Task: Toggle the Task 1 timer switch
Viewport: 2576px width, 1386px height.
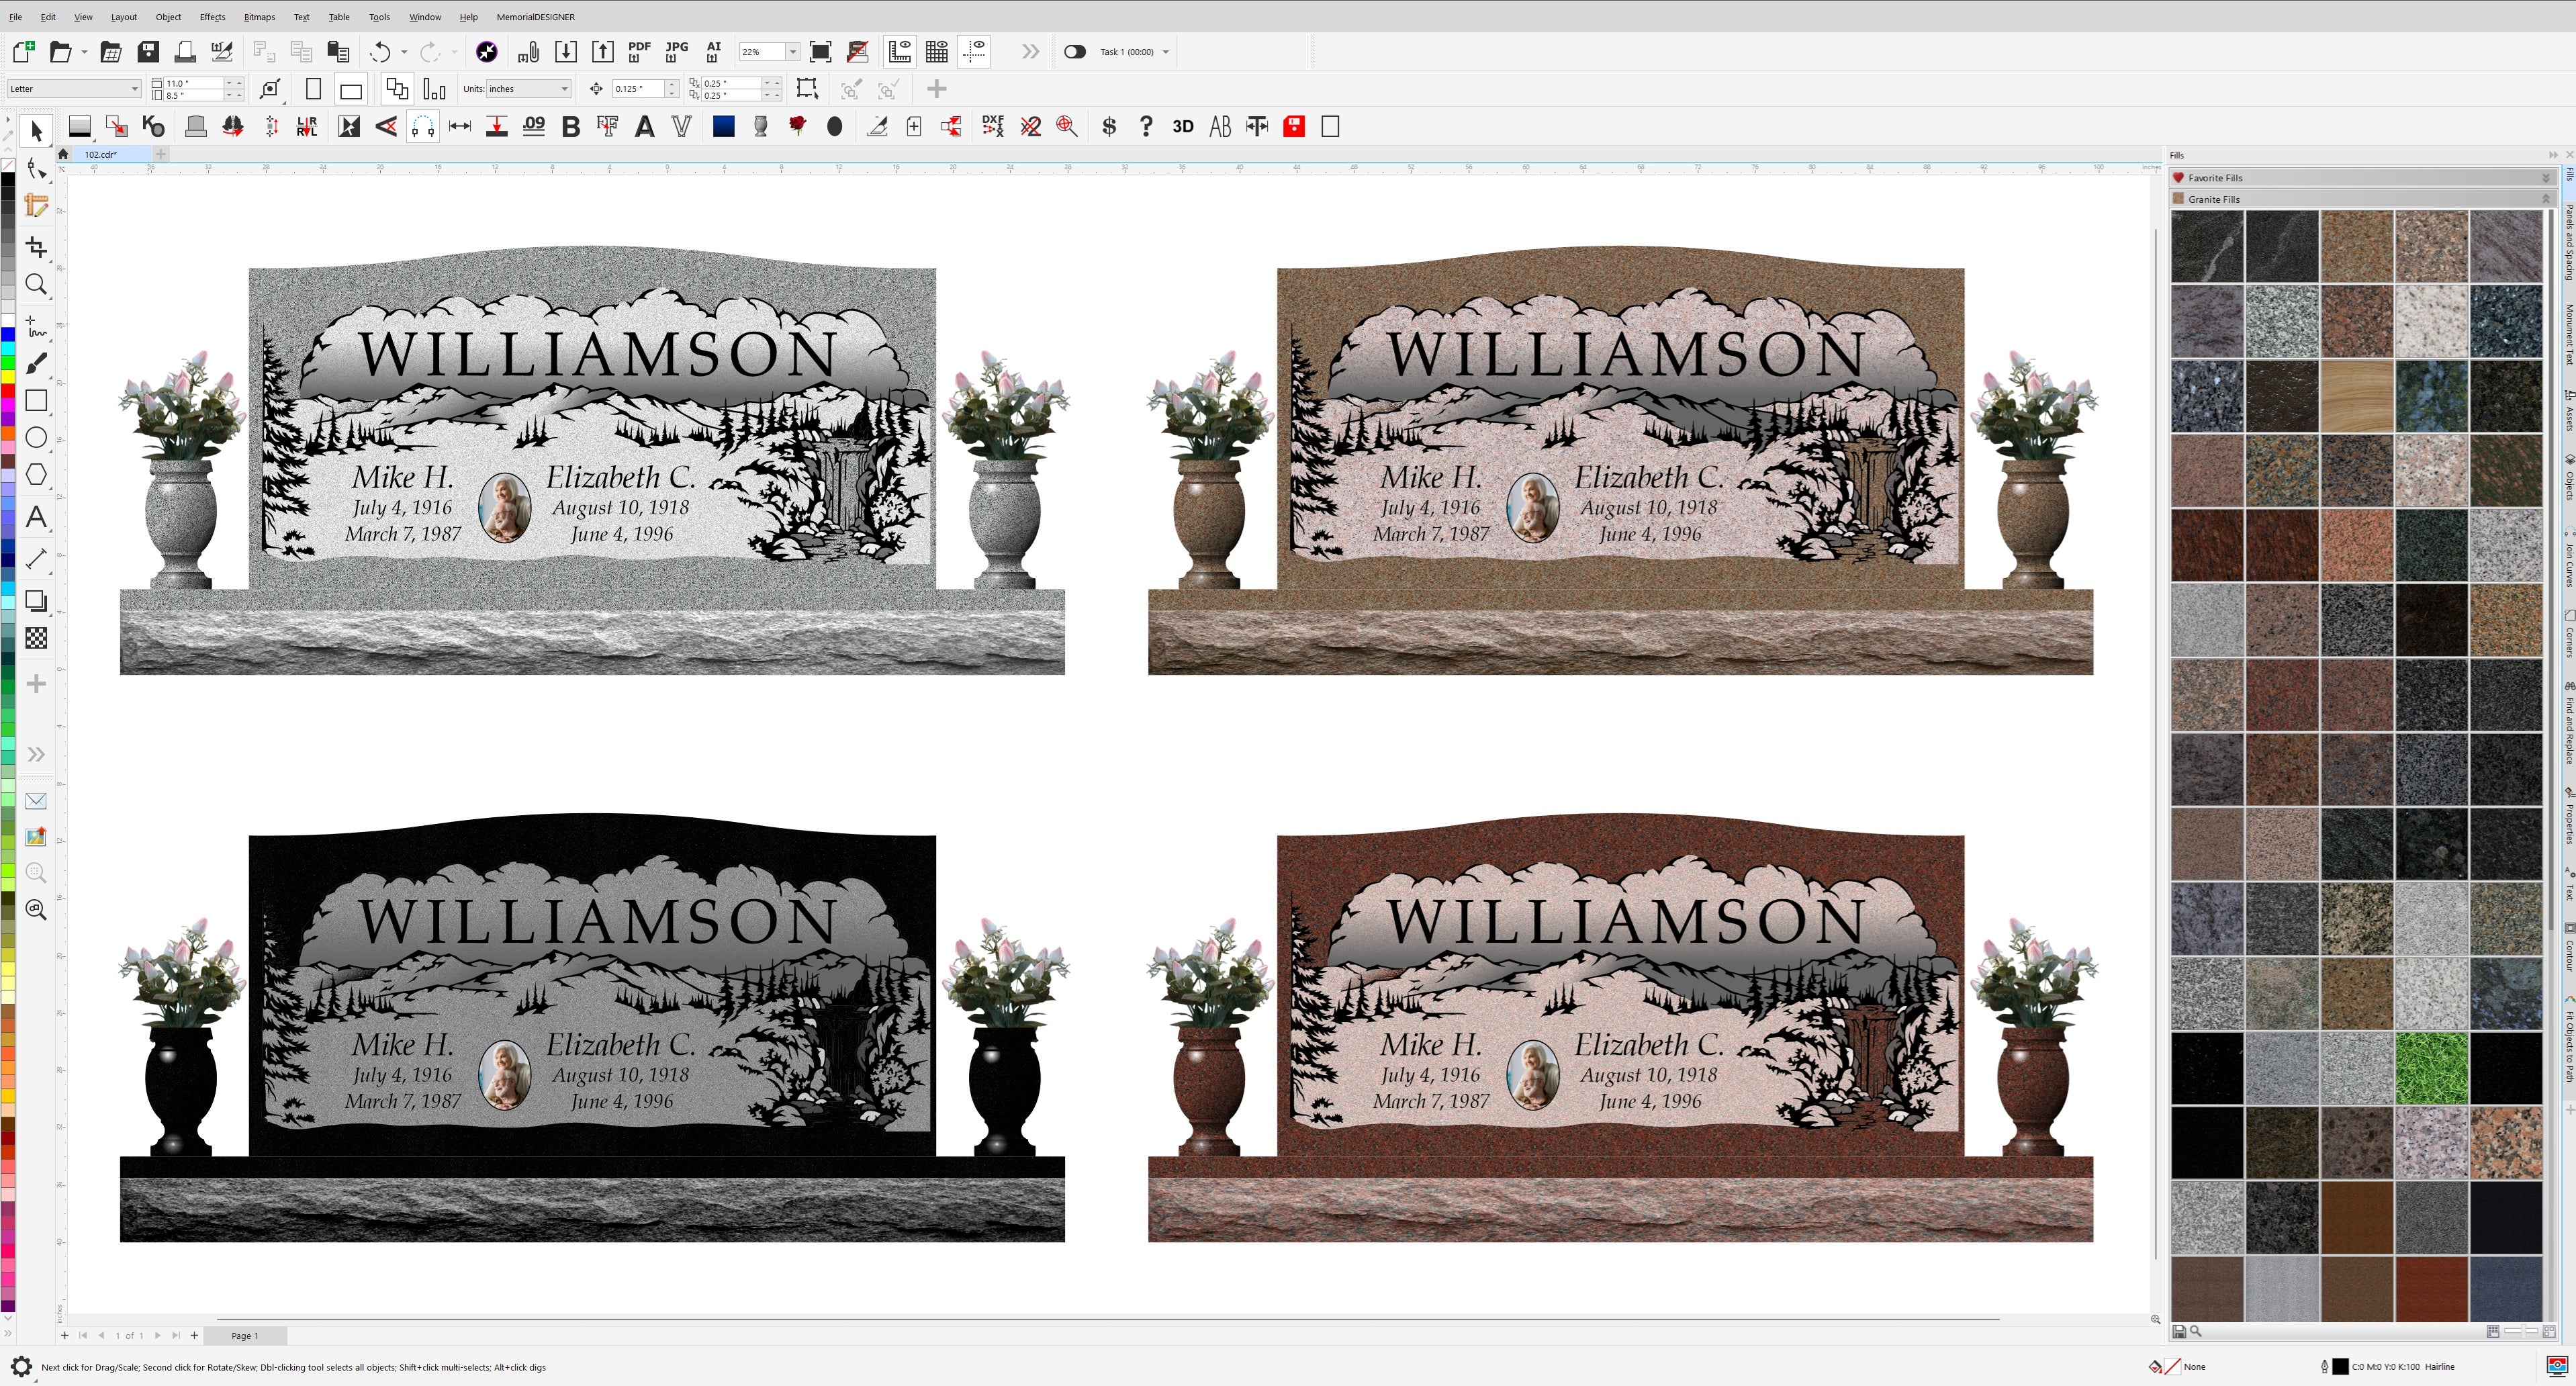Action: coord(1074,52)
